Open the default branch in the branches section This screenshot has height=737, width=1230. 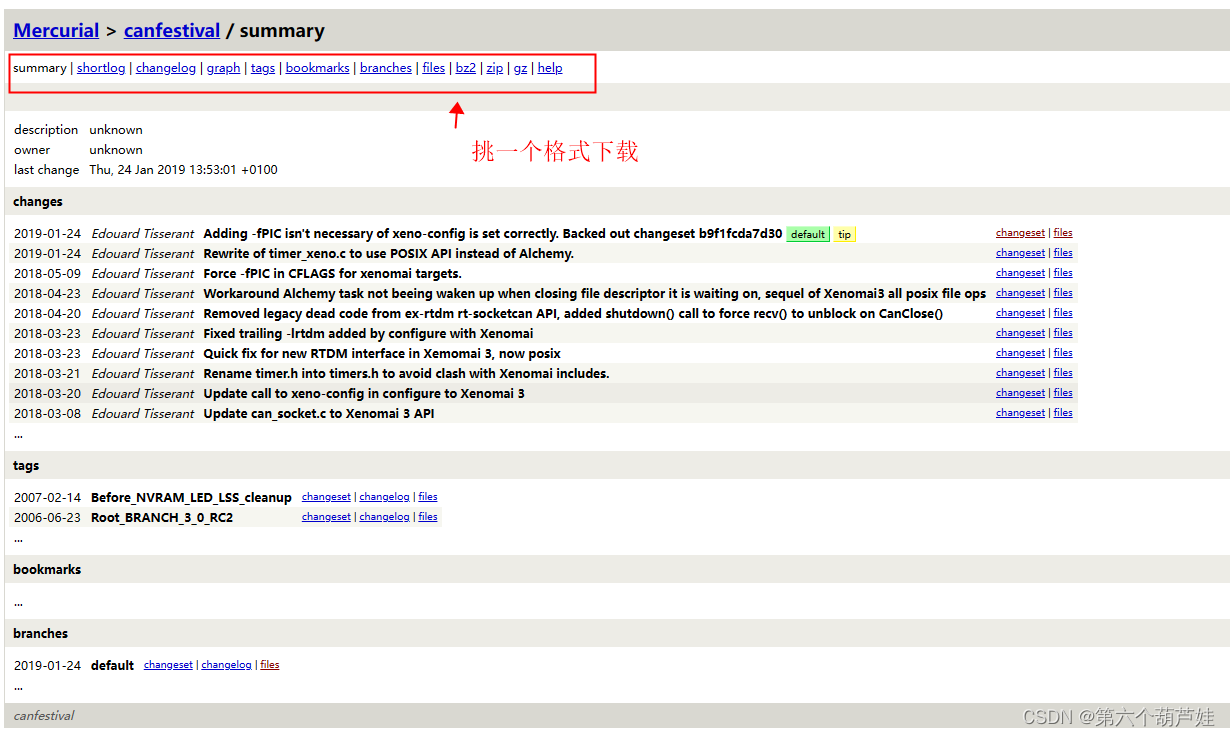(x=112, y=666)
